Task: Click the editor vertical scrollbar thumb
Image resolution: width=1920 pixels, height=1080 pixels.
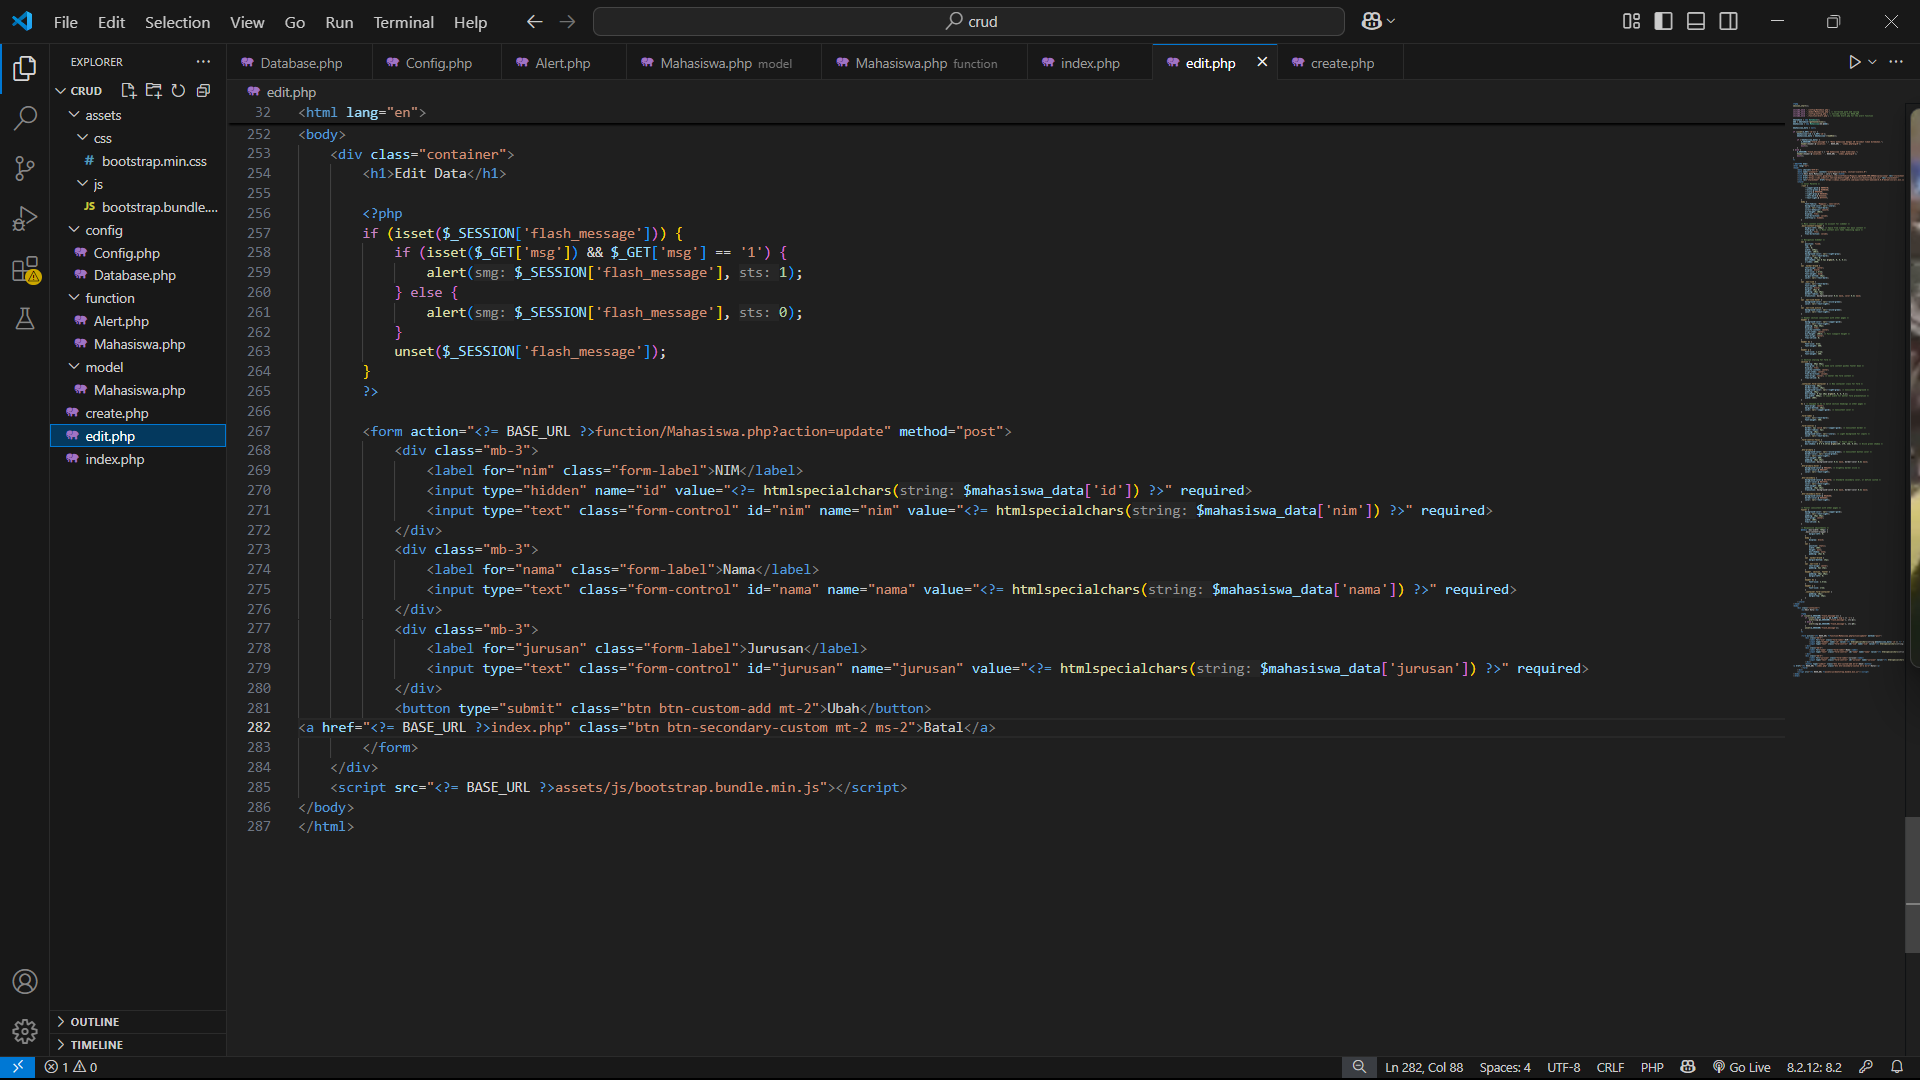Action: tap(1911, 885)
